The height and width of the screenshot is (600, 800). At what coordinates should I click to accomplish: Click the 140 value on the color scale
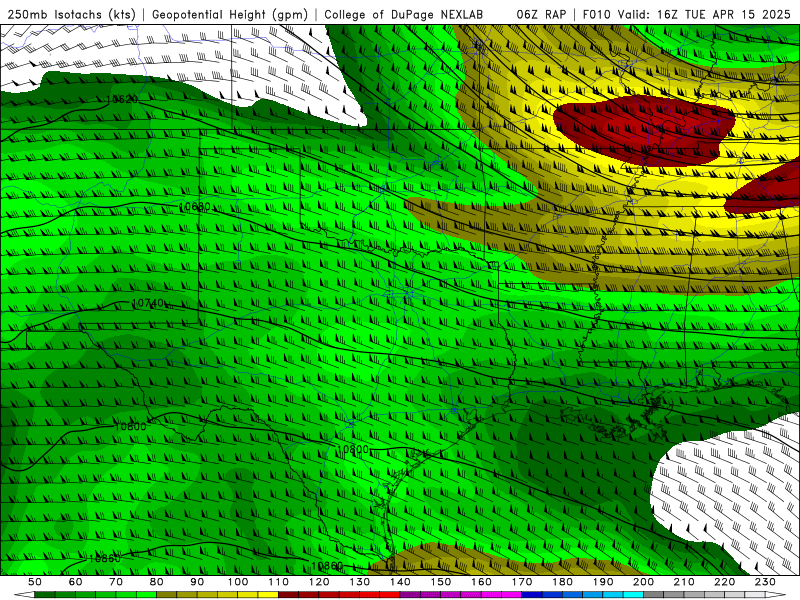click(400, 582)
